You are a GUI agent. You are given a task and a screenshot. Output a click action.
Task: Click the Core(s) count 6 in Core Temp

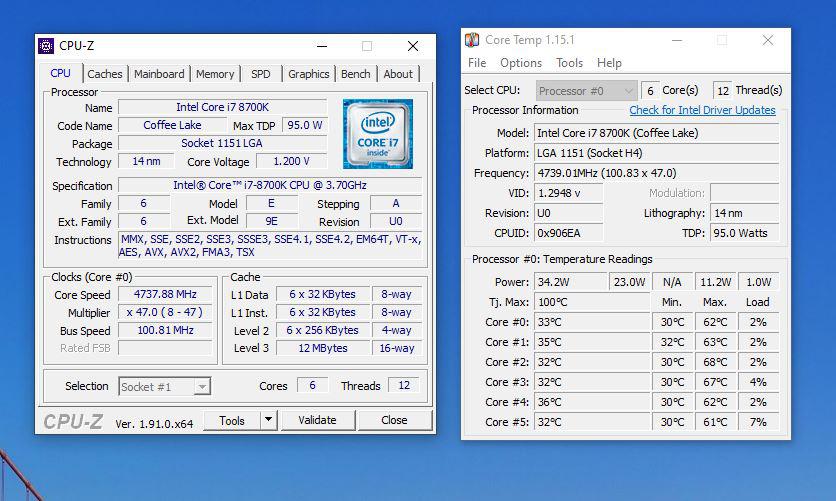[x=650, y=91]
